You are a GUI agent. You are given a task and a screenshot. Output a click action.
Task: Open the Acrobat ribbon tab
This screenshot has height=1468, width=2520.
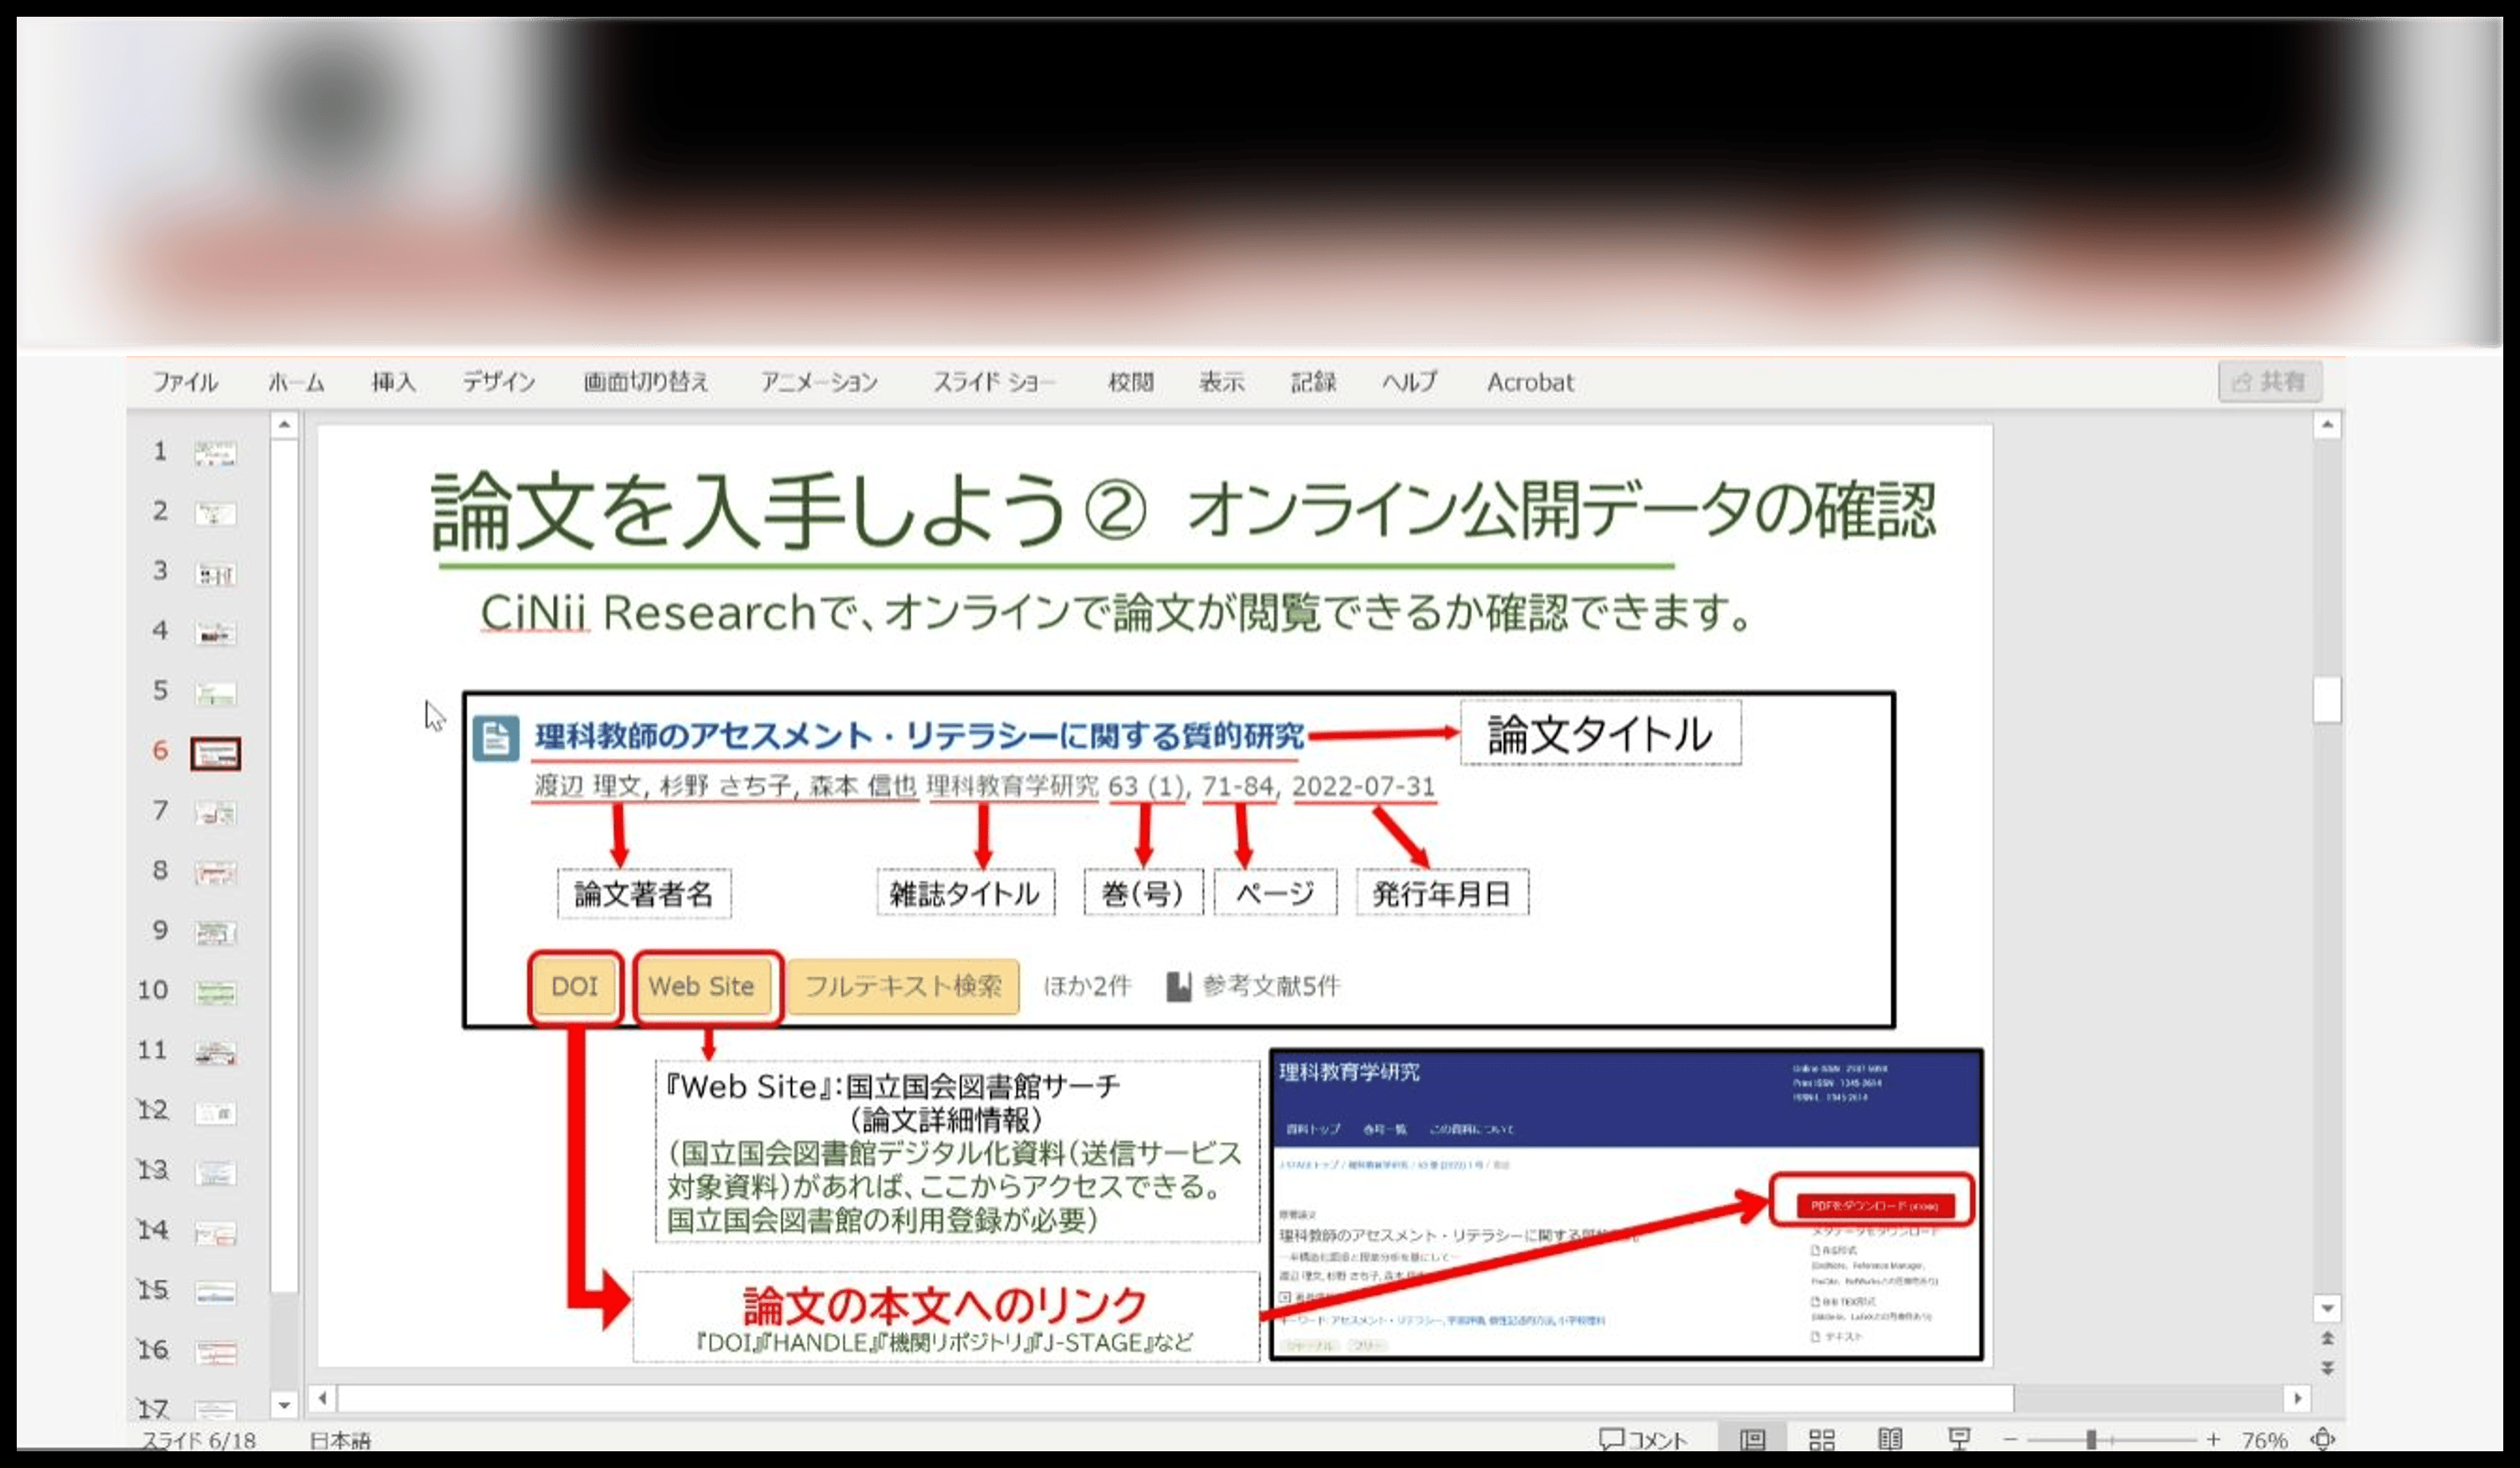(x=1529, y=382)
